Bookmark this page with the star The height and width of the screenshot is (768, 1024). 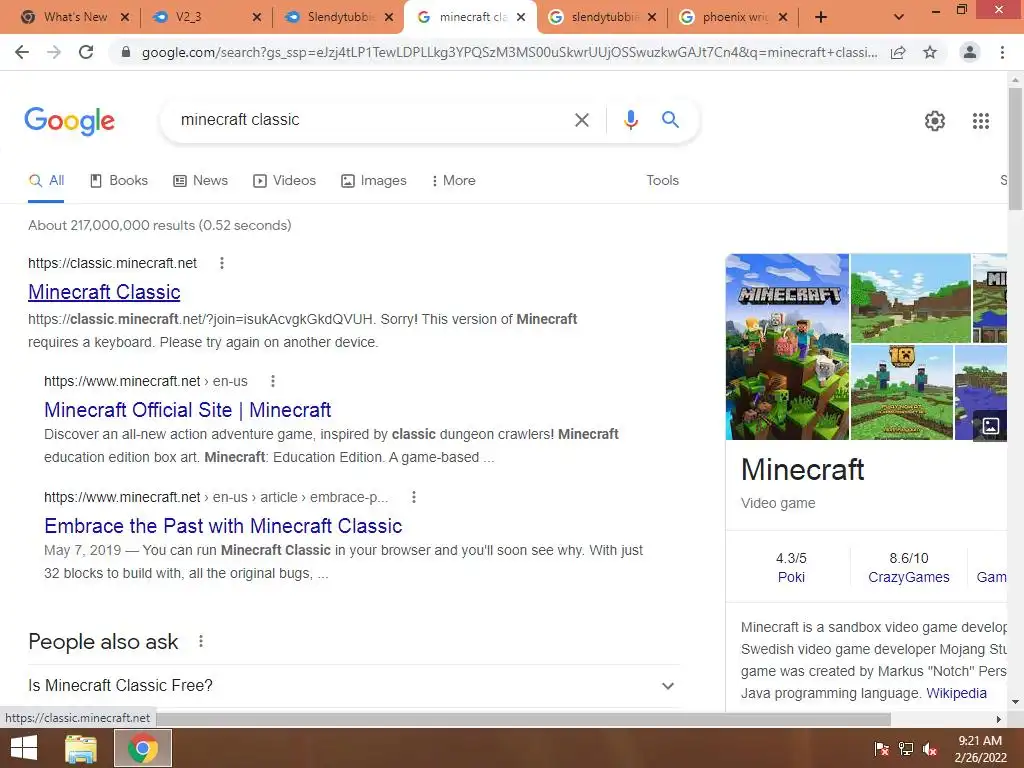930,52
